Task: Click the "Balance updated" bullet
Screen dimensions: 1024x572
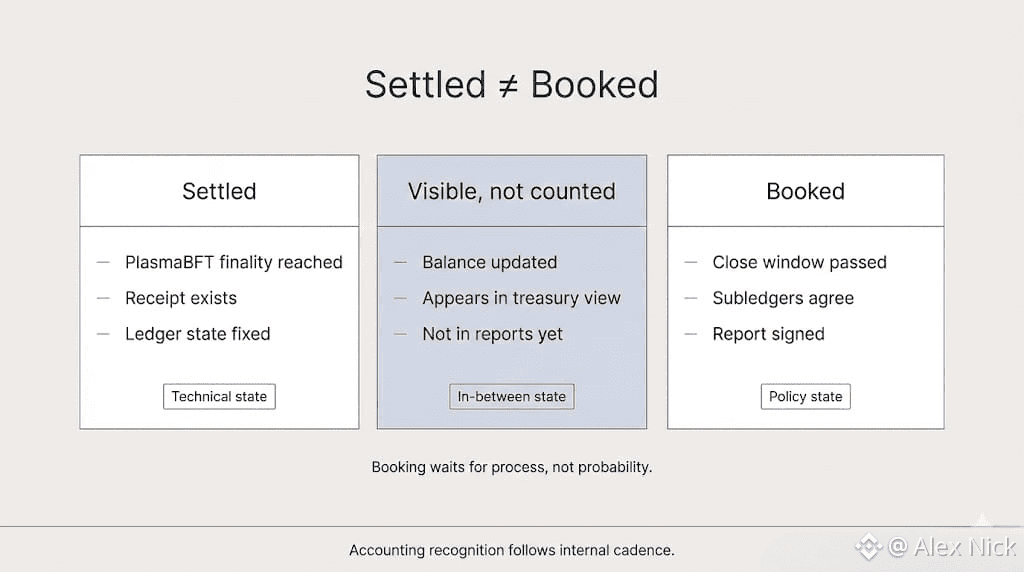Action: click(489, 262)
